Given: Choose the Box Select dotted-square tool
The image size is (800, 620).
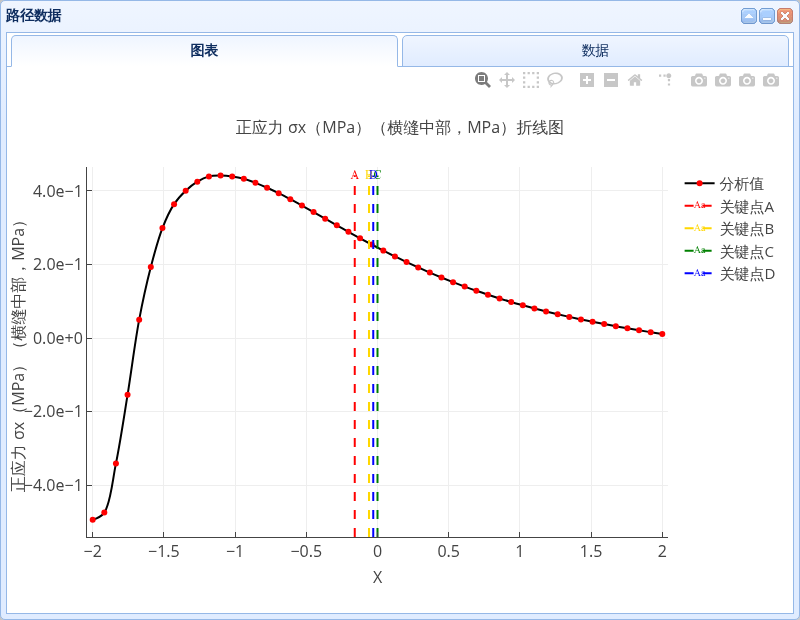Looking at the screenshot, I should pos(531,80).
